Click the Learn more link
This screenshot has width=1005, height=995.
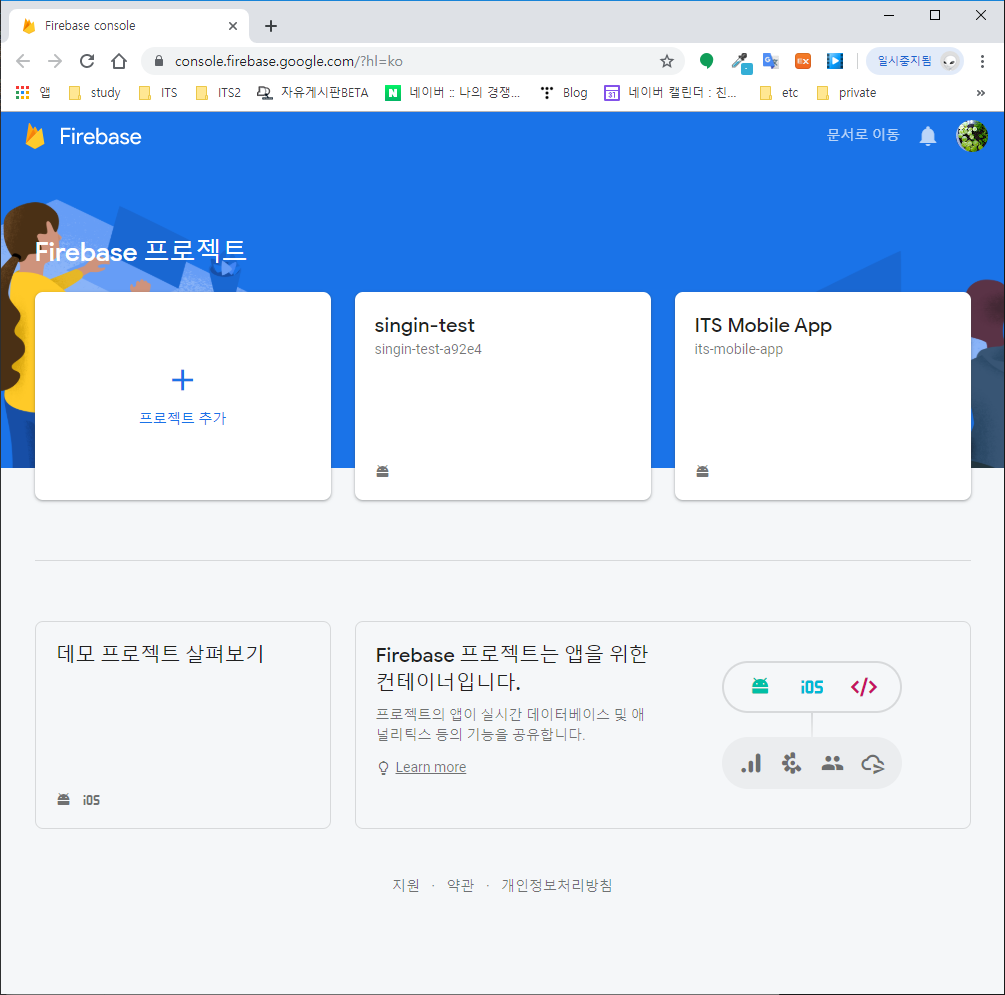(431, 767)
